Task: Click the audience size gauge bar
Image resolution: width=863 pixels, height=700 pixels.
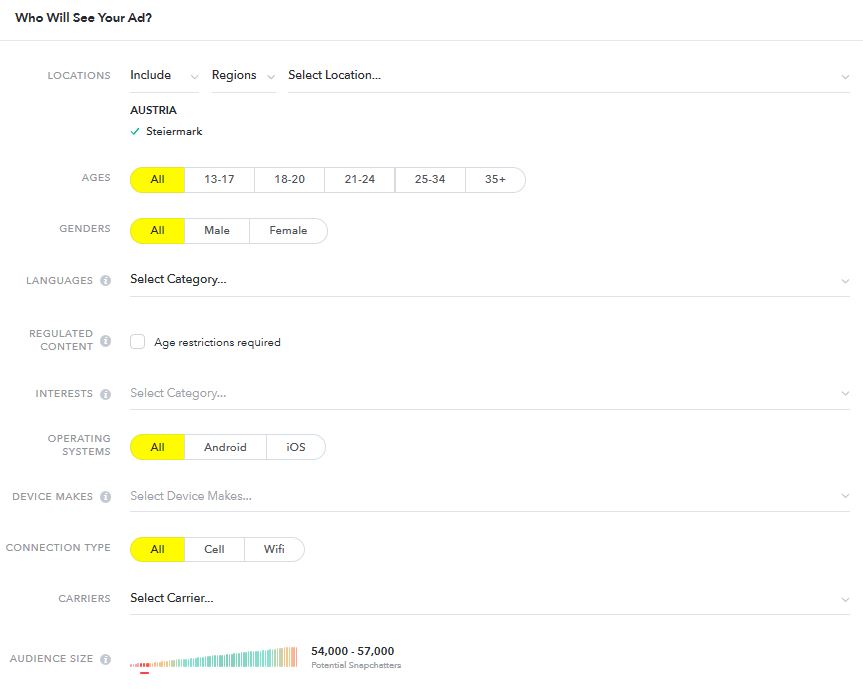Action: (x=214, y=658)
